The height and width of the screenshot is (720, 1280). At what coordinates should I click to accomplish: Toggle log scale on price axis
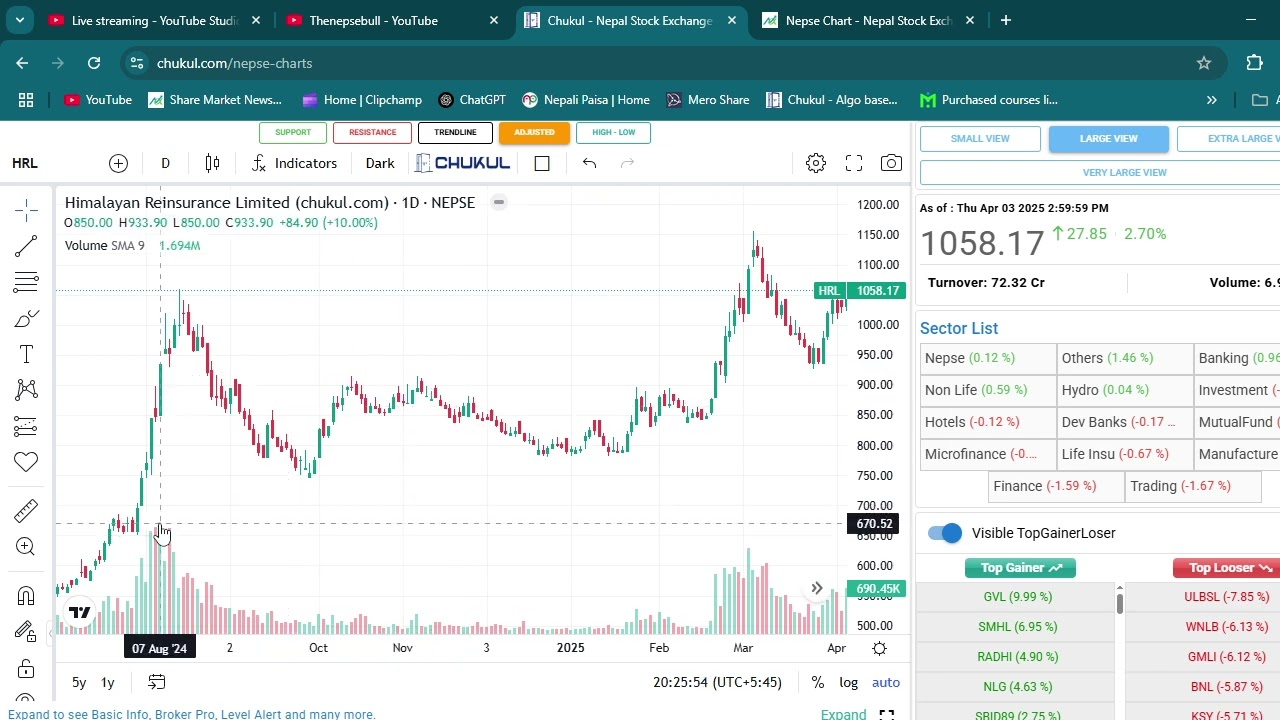click(848, 682)
